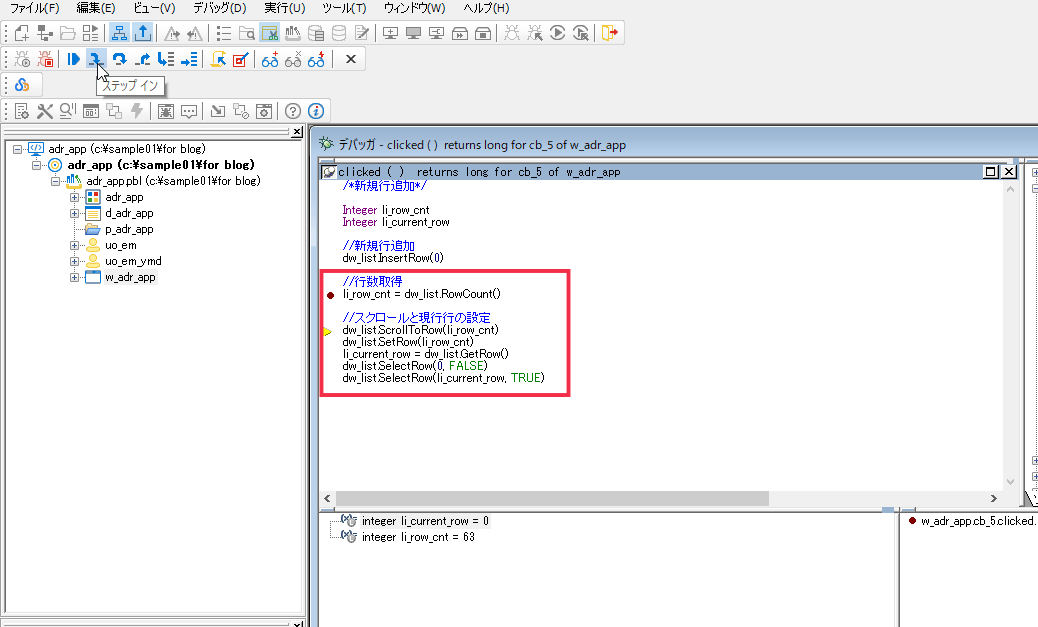Select the li_row_cnt = 63 variable entry
Screen dimensions: 1038x627
418,537
